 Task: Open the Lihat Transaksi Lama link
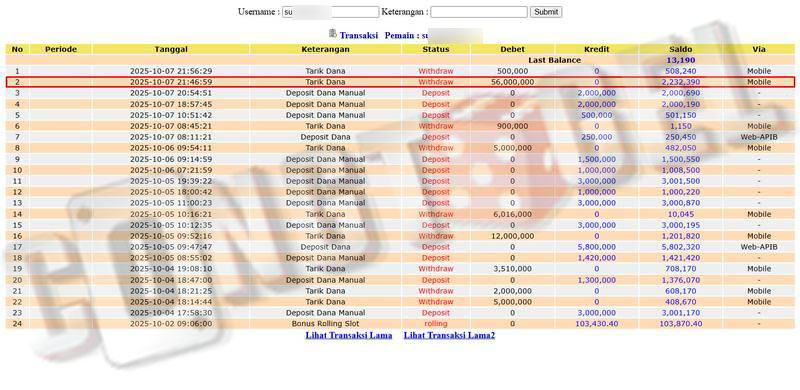pos(349,335)
